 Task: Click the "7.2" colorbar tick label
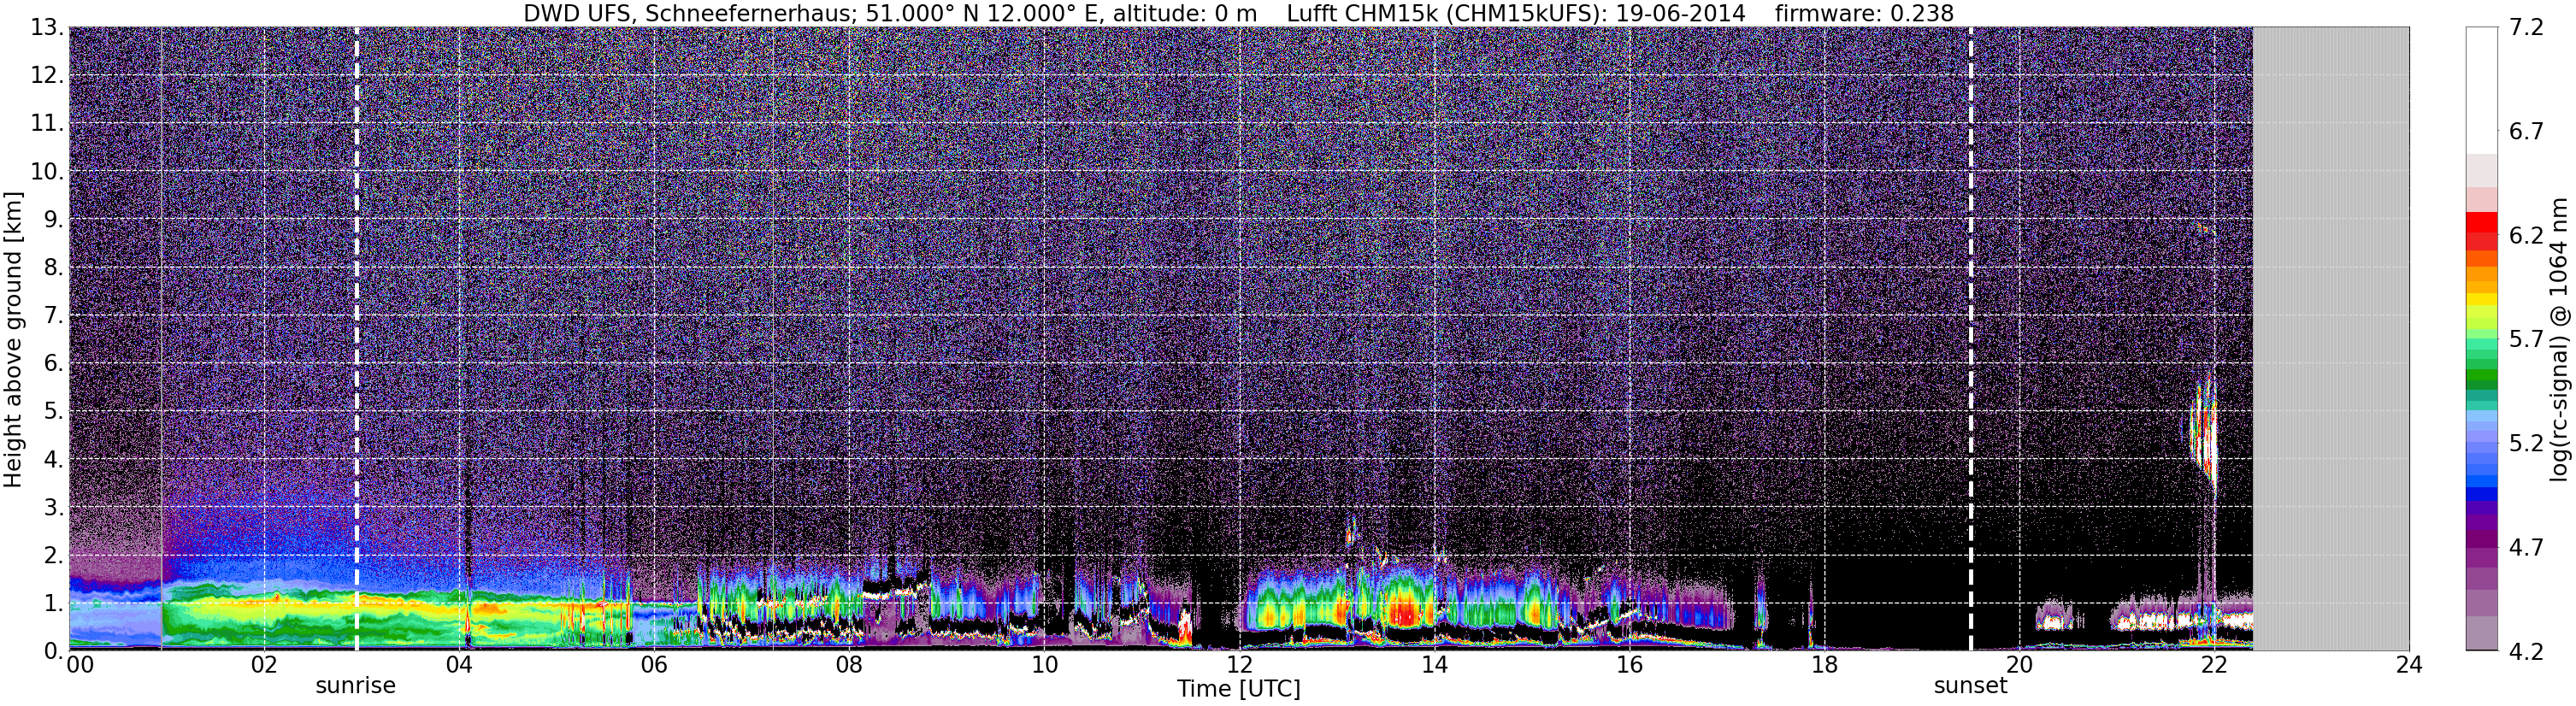2526,28
